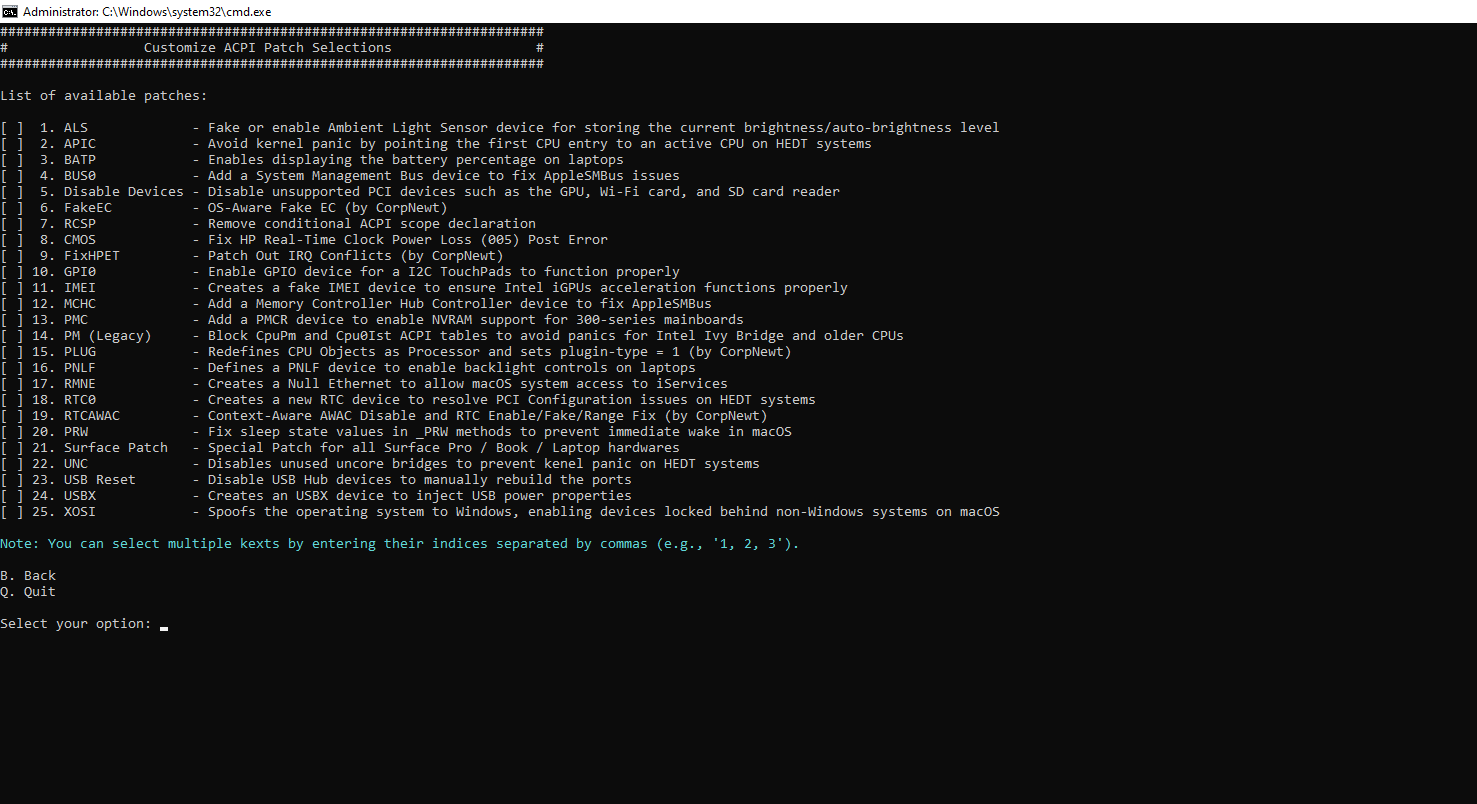
Task: Click the Administrator cmd.exe window title text
Action: click(146, 11)
